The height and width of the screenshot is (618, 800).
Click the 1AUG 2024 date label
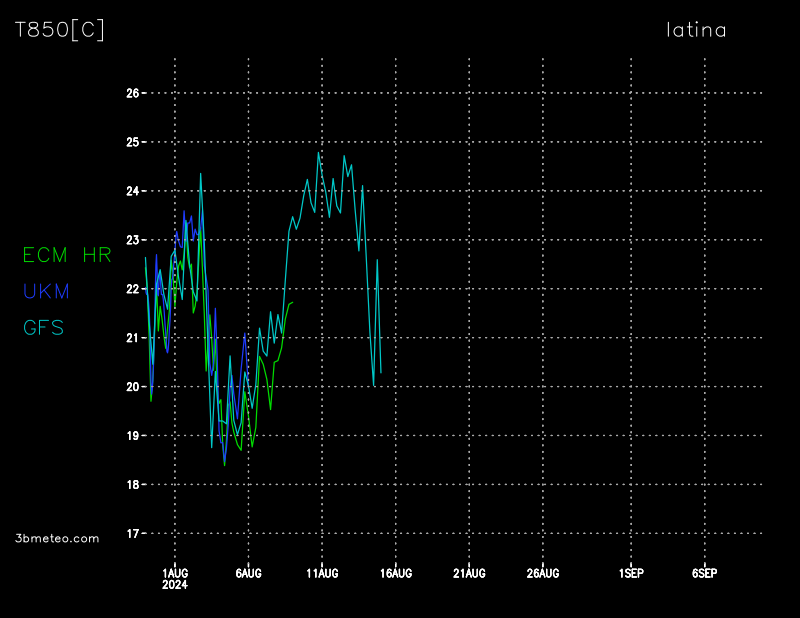coord(175,578)
